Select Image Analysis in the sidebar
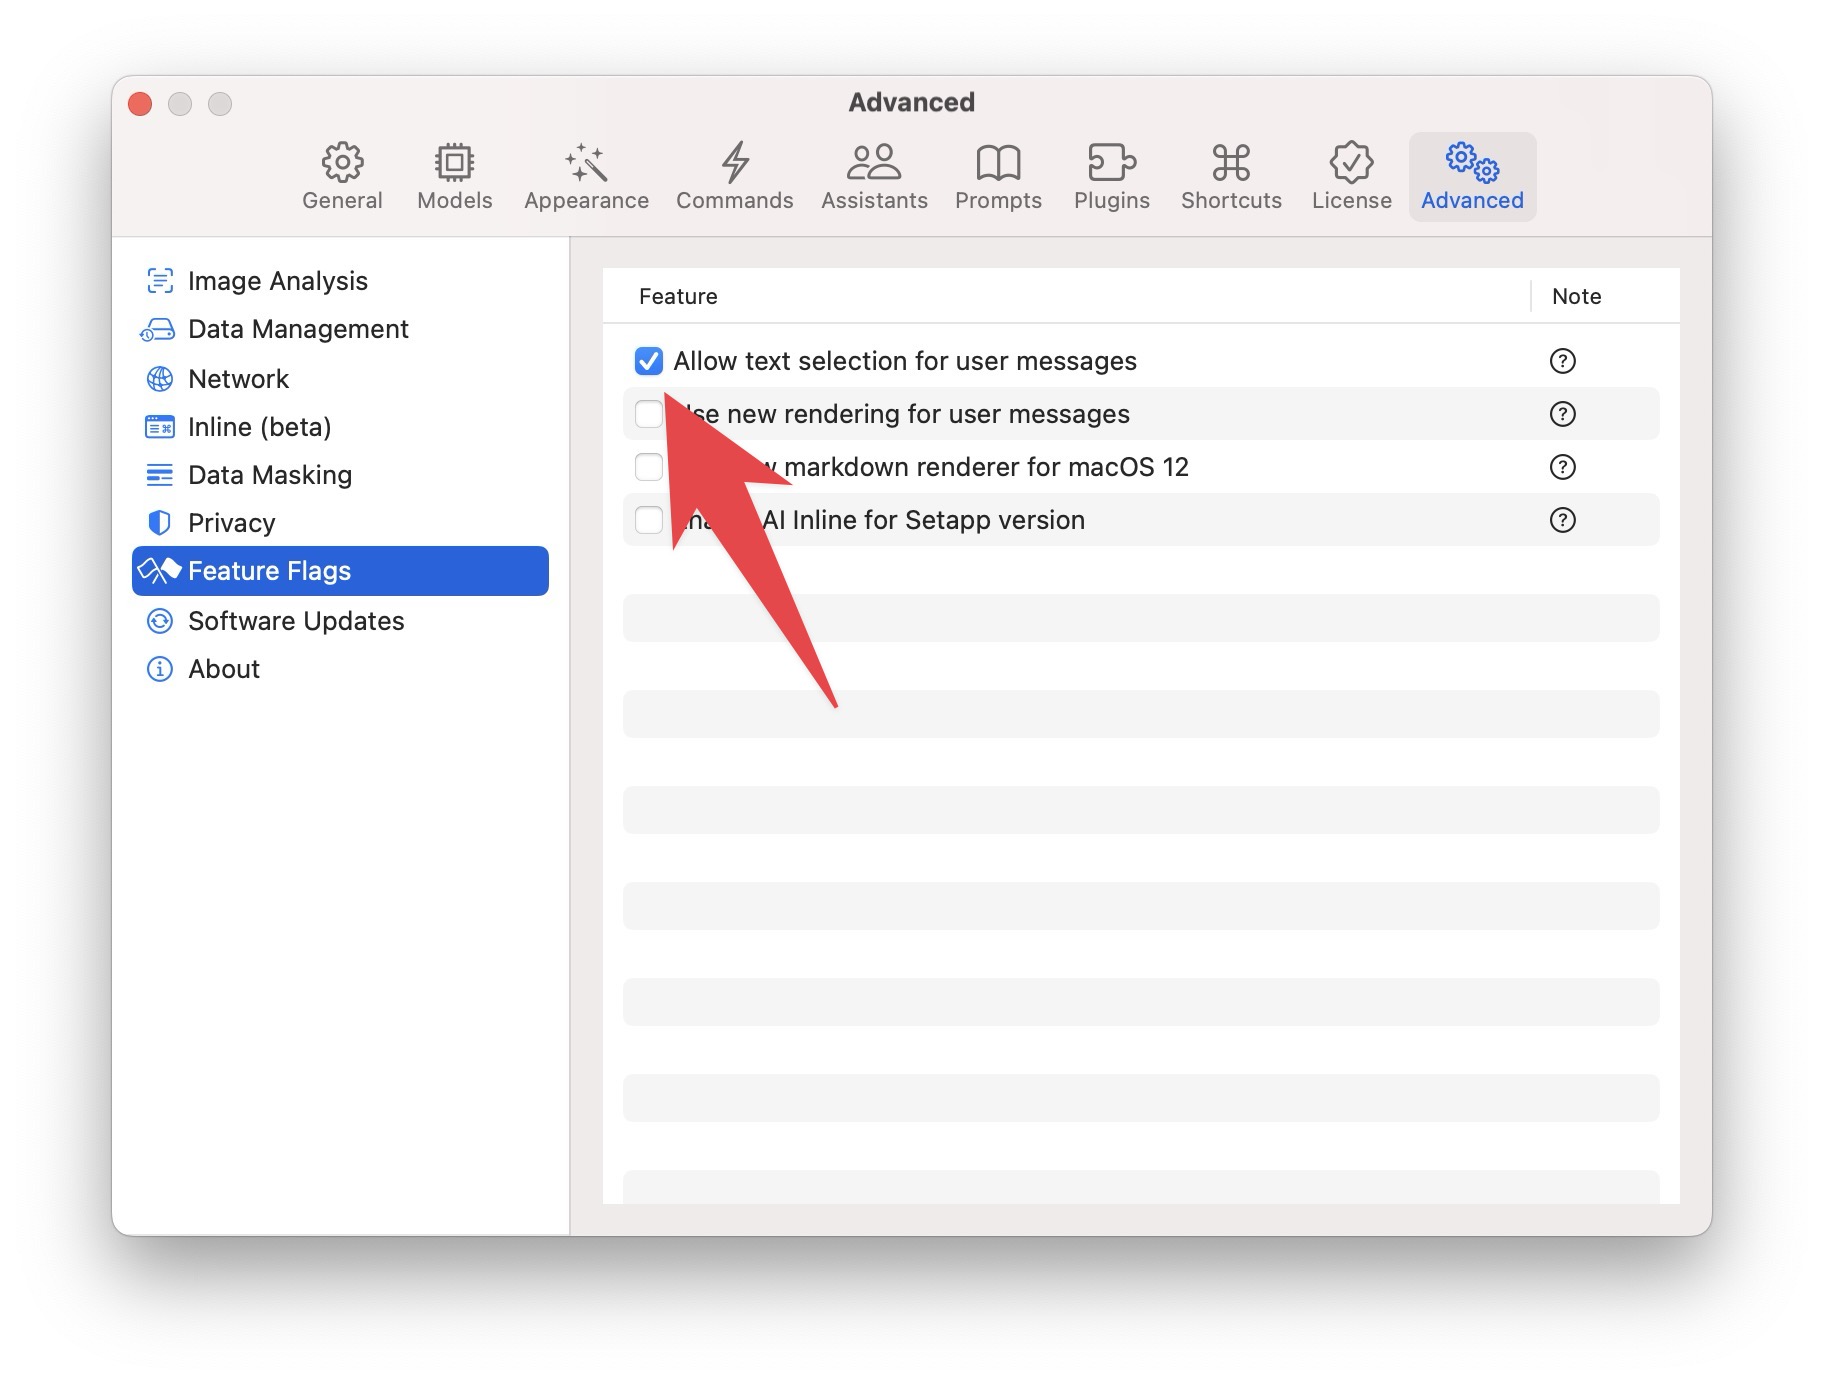The image size is (1824, 1384). click(x=277, y=281)
